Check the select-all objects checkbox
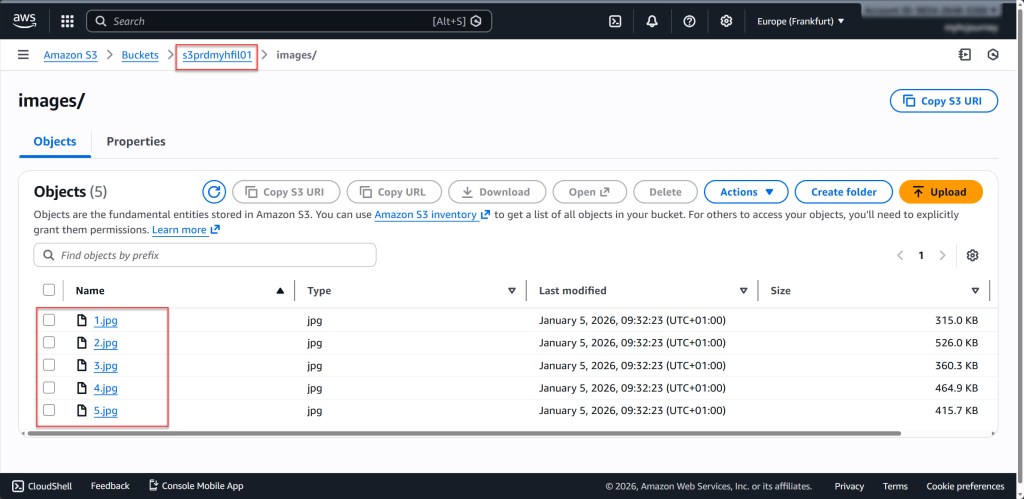This screenshot has height=499, width=1024. (x=49, y=290)
